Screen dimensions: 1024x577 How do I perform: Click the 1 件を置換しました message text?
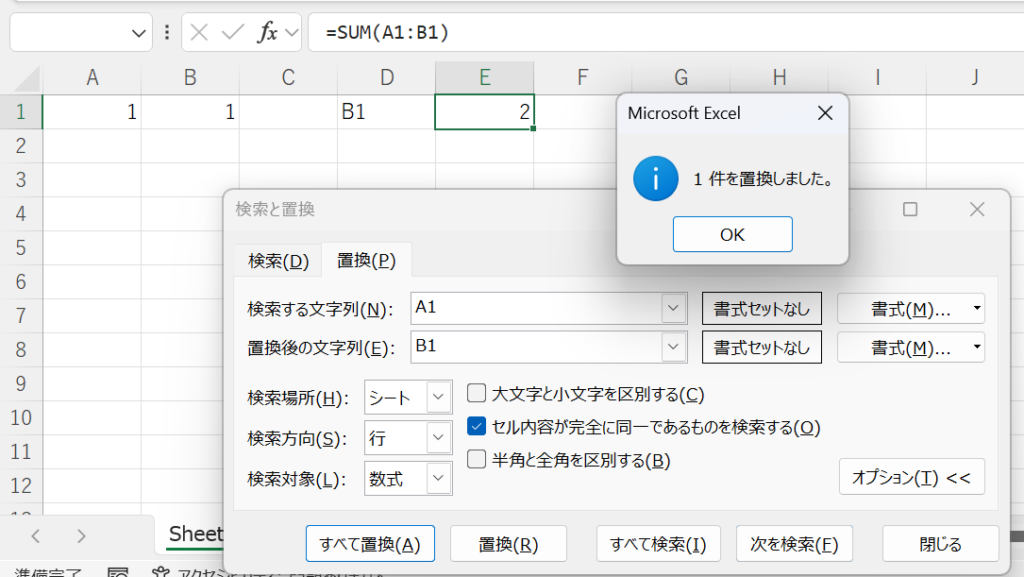[763, 179]
